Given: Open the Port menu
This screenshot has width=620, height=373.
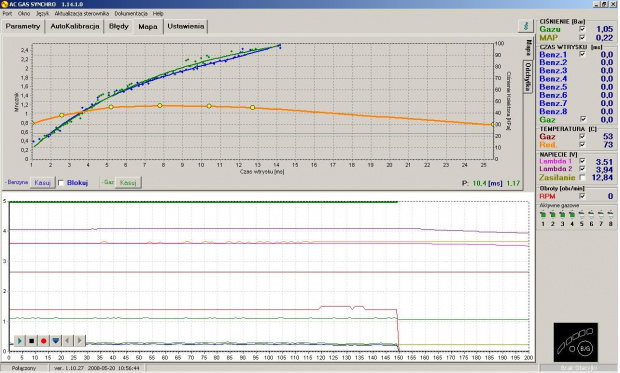Looking at the screenshot, I should pyautogui.click(x=7, y=13).
